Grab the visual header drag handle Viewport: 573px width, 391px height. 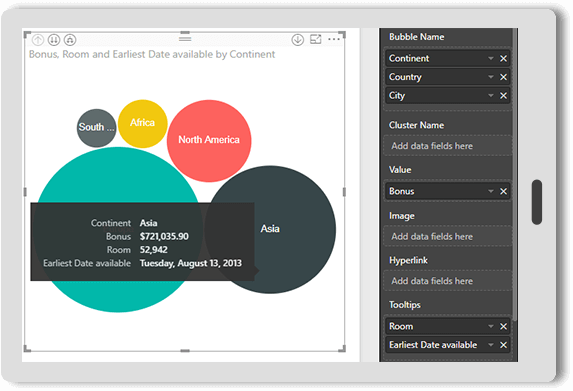pos(185,38)
